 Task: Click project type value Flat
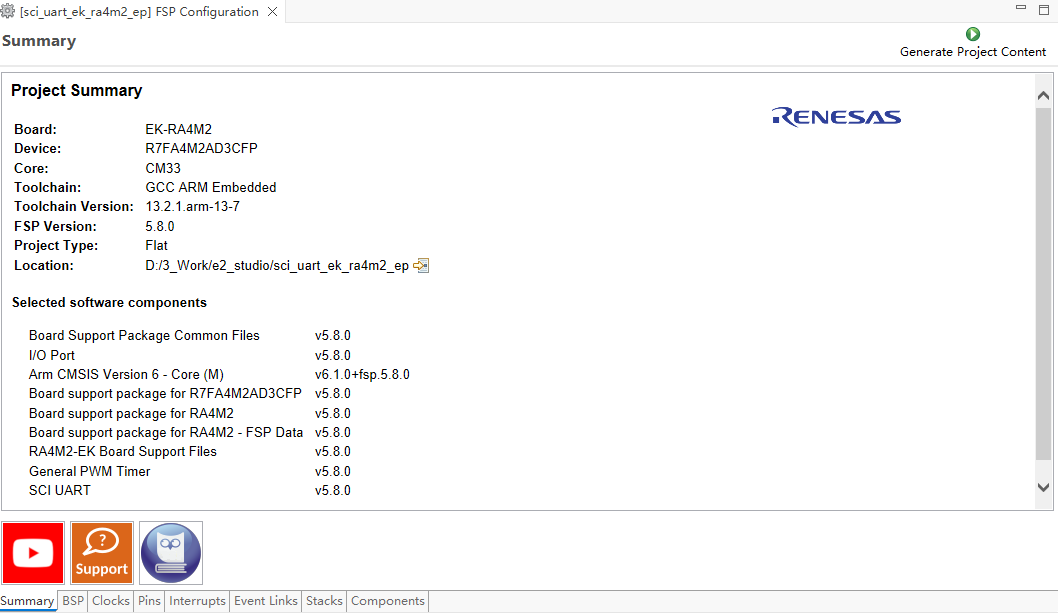[x=157, y=246]
